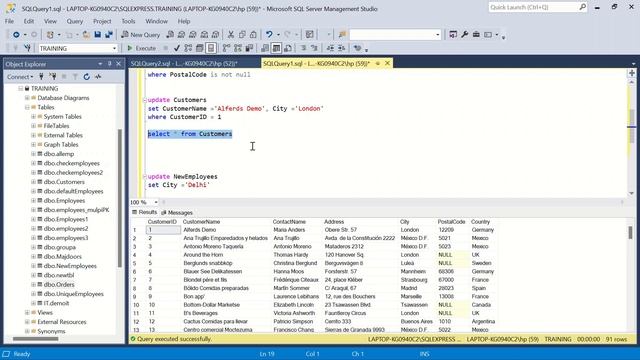640x360 pixels.
Task: Click the Decrease Indent icon
Action: tap(330, 48)
